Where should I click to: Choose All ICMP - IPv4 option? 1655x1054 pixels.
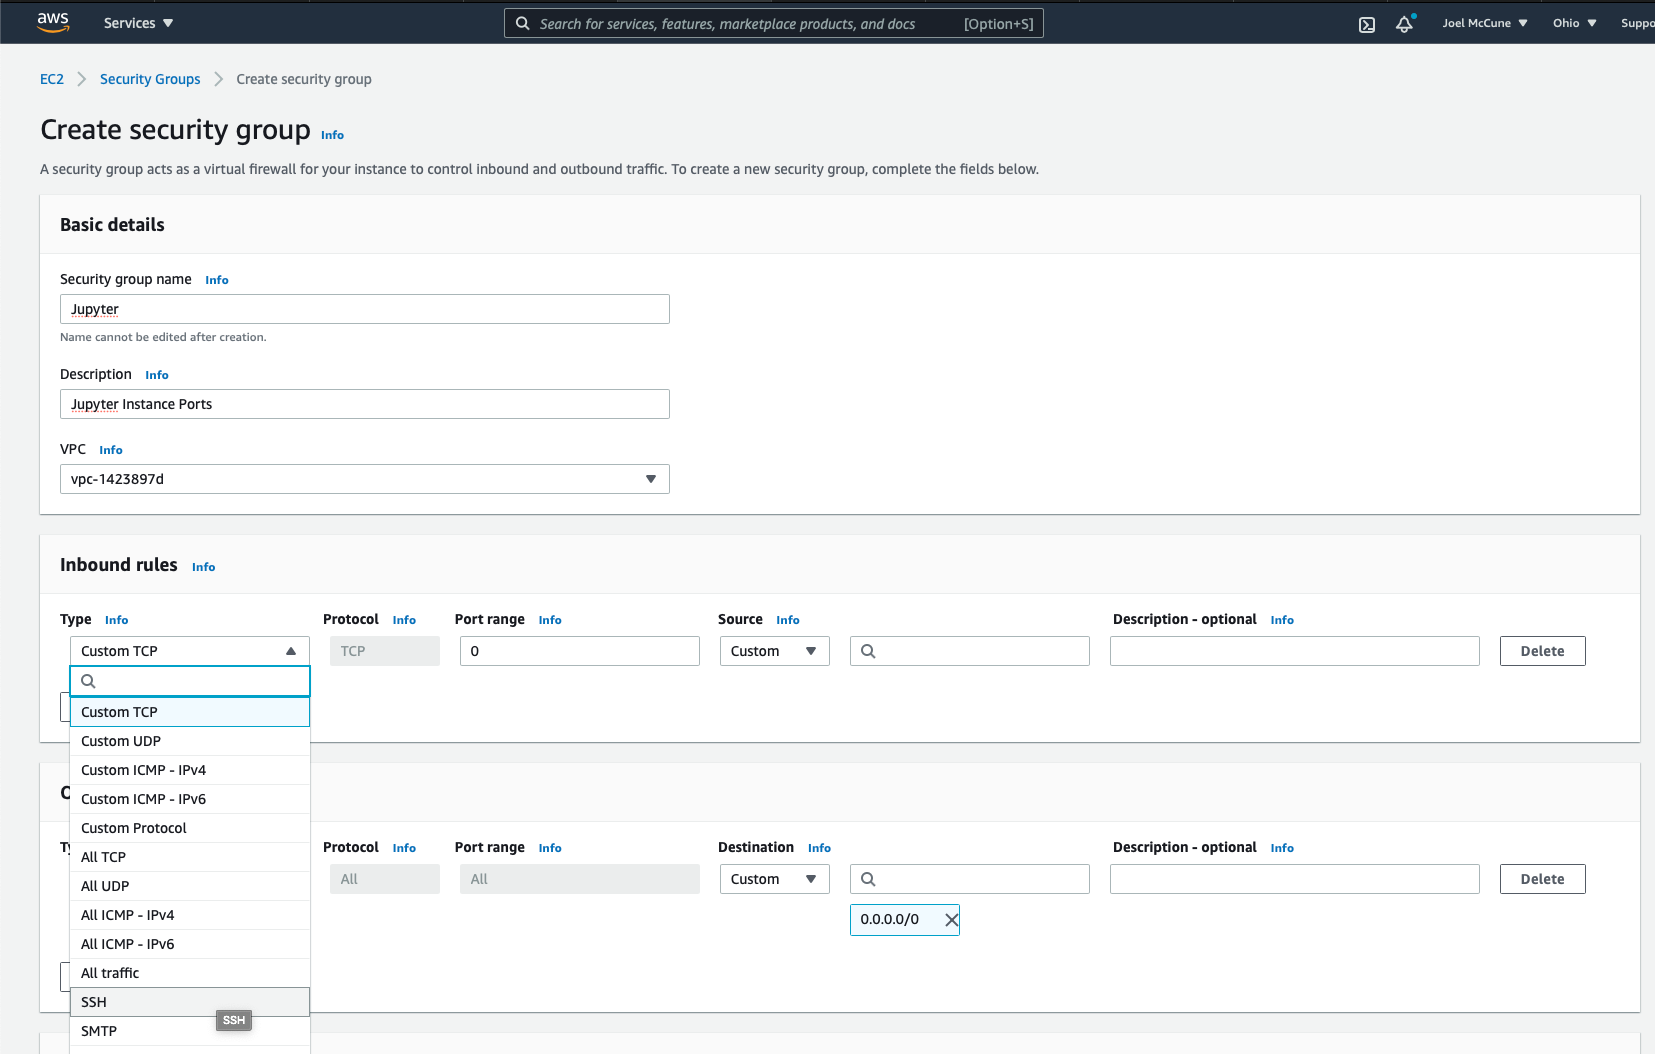[x=190, y=915]
